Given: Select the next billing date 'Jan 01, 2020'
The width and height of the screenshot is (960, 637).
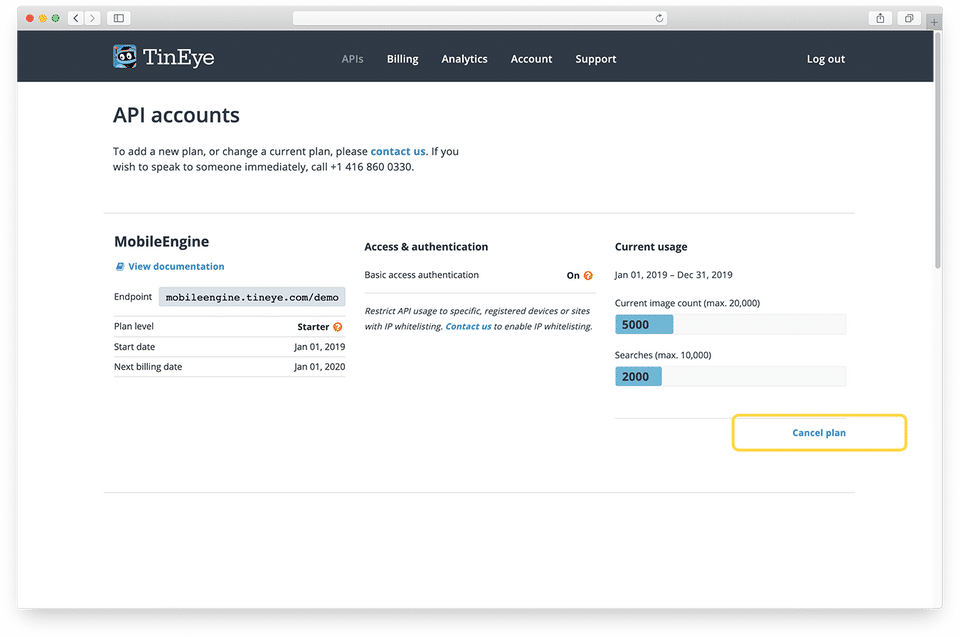Looking at the screenshot, I should (320, 367).
